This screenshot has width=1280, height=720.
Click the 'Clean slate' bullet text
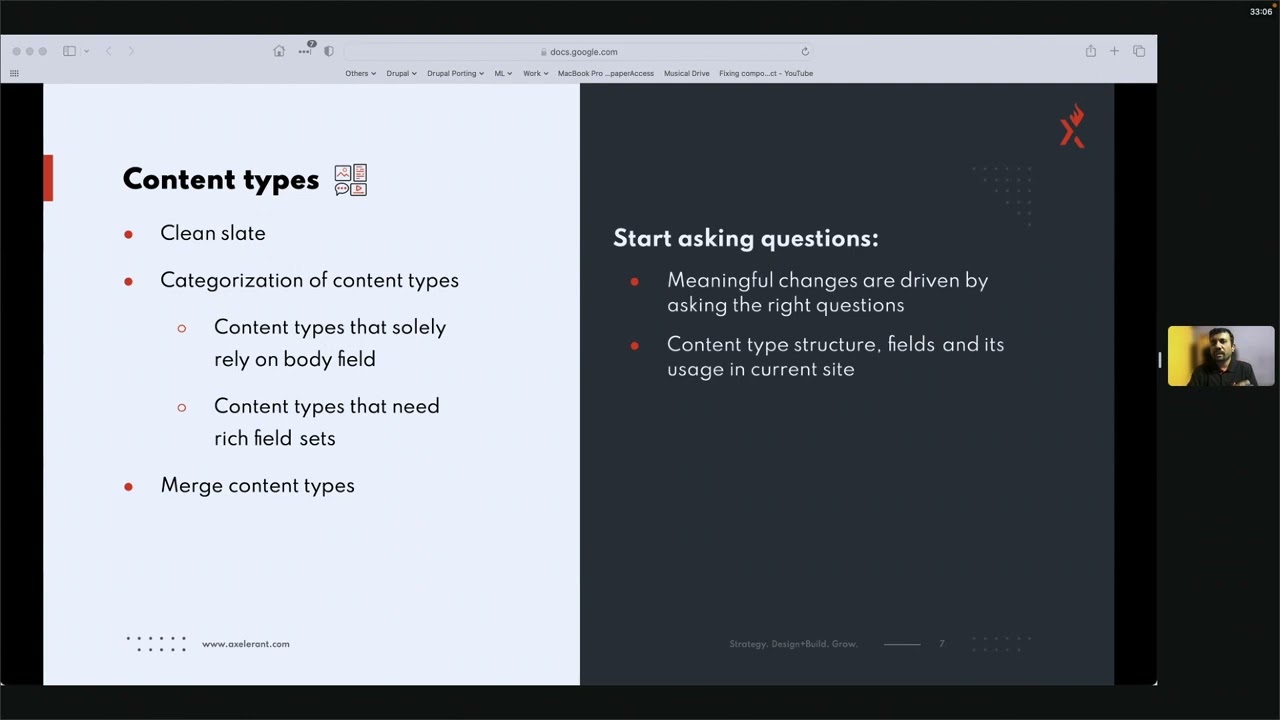[x=213, y=233]
